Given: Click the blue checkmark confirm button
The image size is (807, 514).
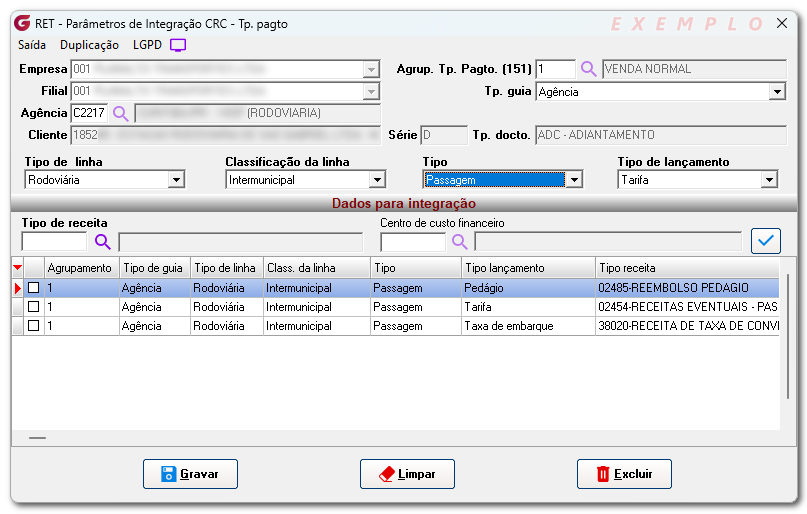Looking at the screenshot, I should [766, 241].
